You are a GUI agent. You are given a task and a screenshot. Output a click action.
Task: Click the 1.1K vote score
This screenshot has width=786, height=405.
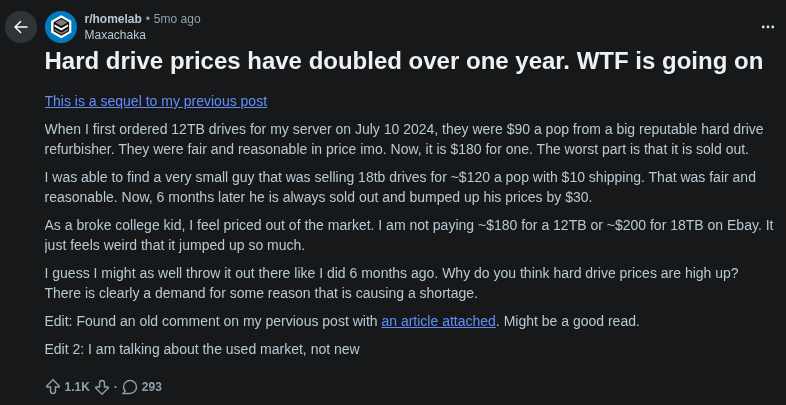click(77, 386)
